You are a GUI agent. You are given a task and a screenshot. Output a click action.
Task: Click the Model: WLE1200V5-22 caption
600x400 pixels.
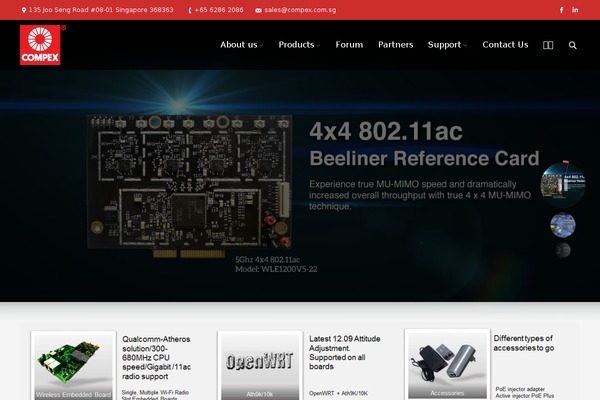coord(276,269)
